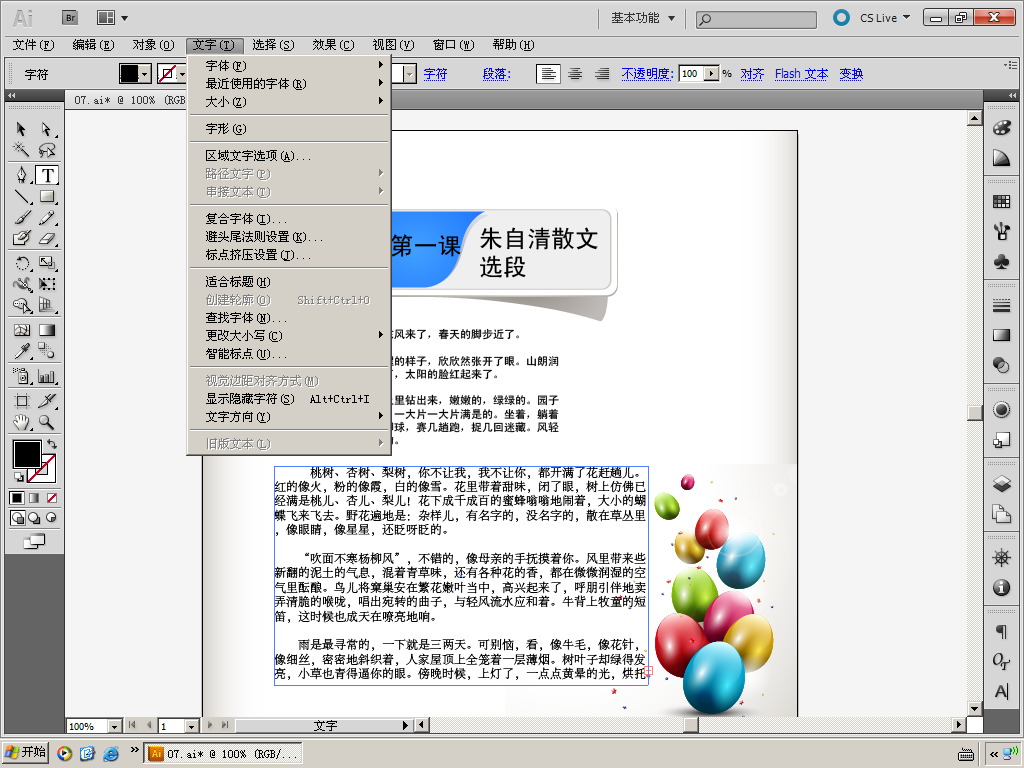This screenshot has width=1024, height=768.
Task: Select the Hand tool
Action: coord(21,422)
